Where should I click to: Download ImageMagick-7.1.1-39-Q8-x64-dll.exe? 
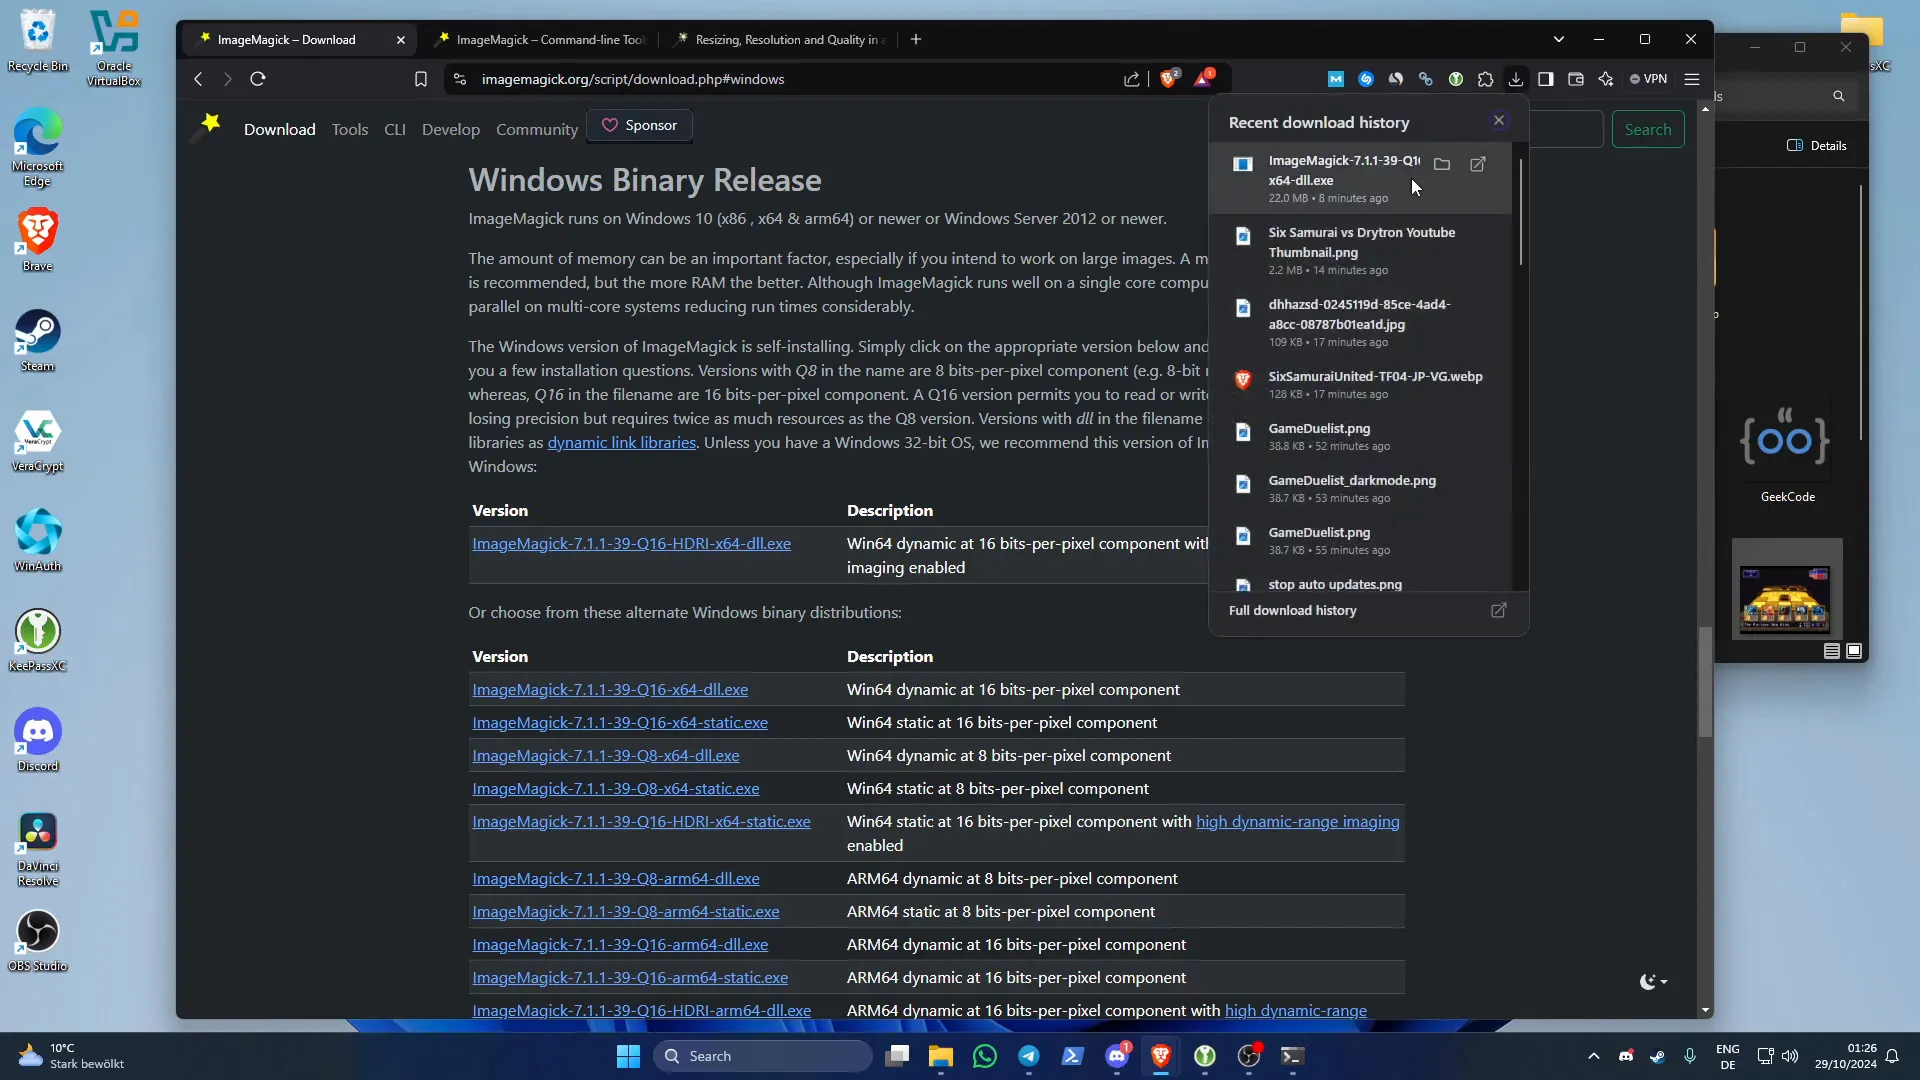[606, 755]
